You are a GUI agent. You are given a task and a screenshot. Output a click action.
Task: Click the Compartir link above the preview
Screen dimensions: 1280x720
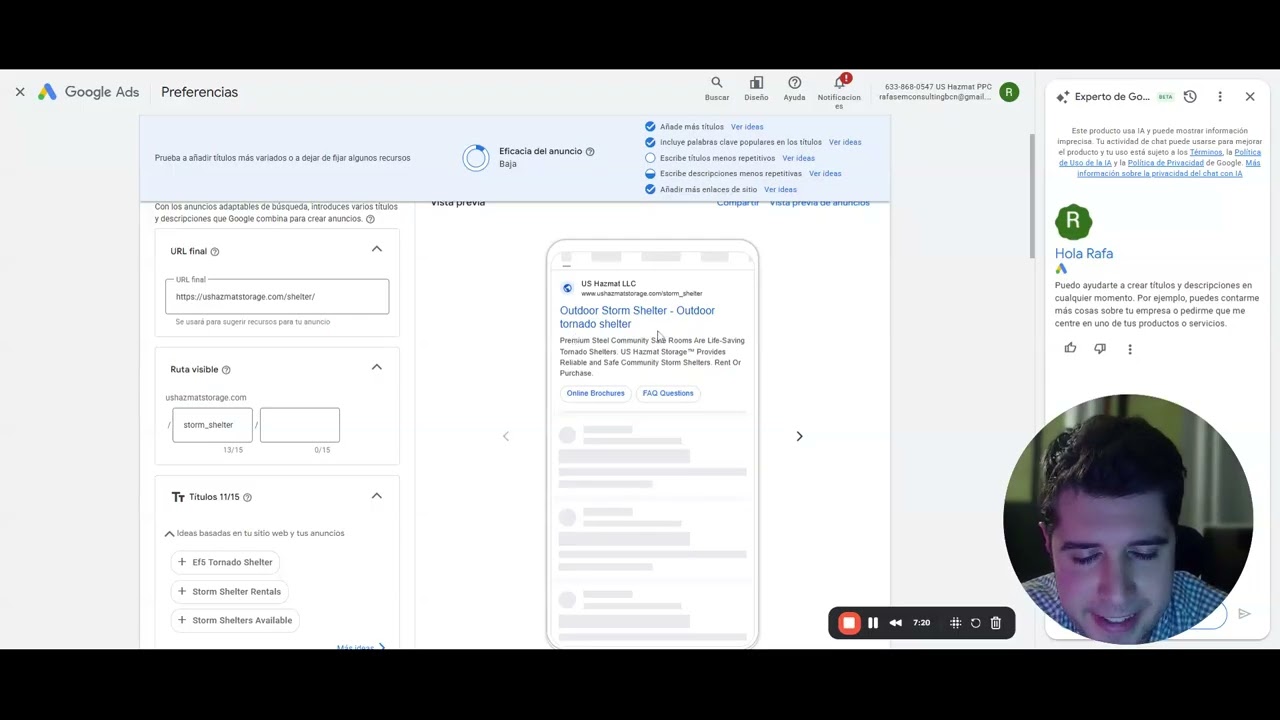(738, 203)
